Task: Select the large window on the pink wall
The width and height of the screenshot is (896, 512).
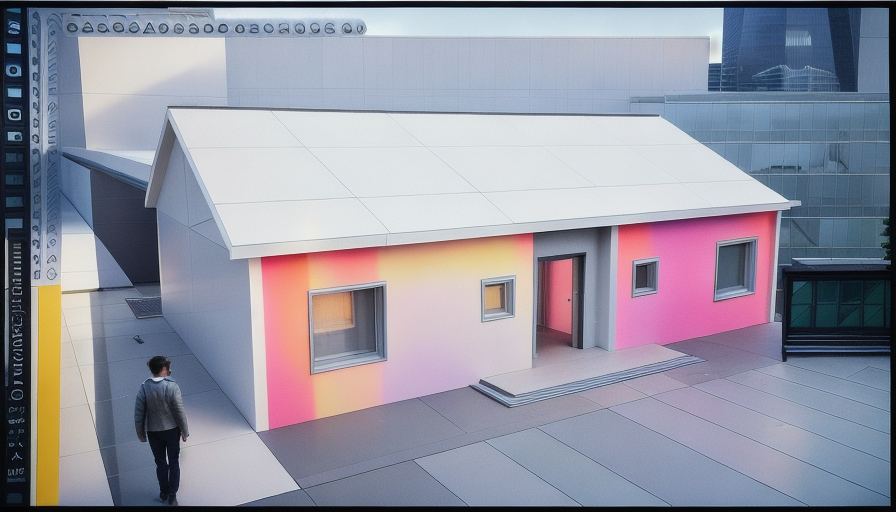Action: (735, 269)
